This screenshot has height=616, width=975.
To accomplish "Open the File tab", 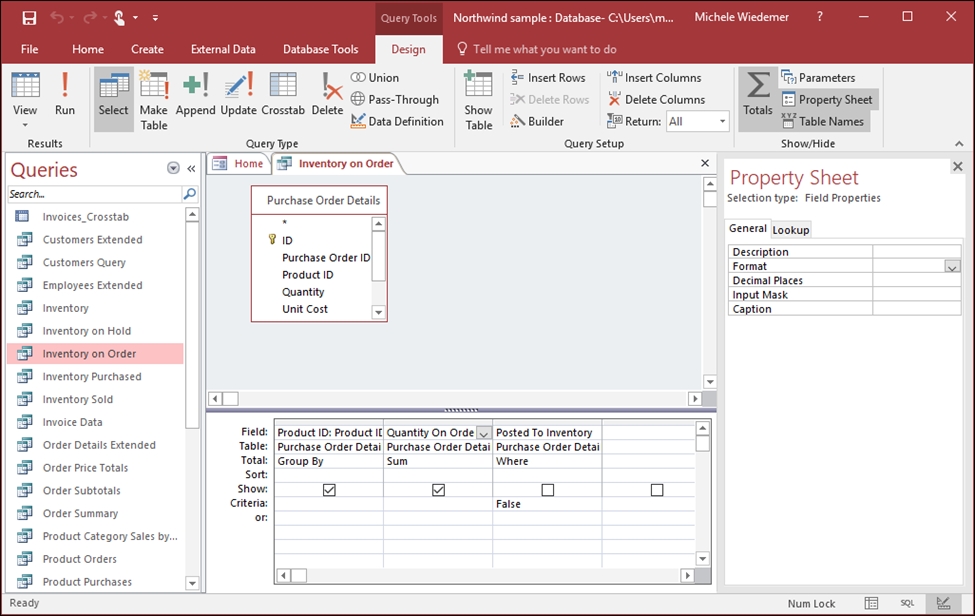I will (29, 49).
